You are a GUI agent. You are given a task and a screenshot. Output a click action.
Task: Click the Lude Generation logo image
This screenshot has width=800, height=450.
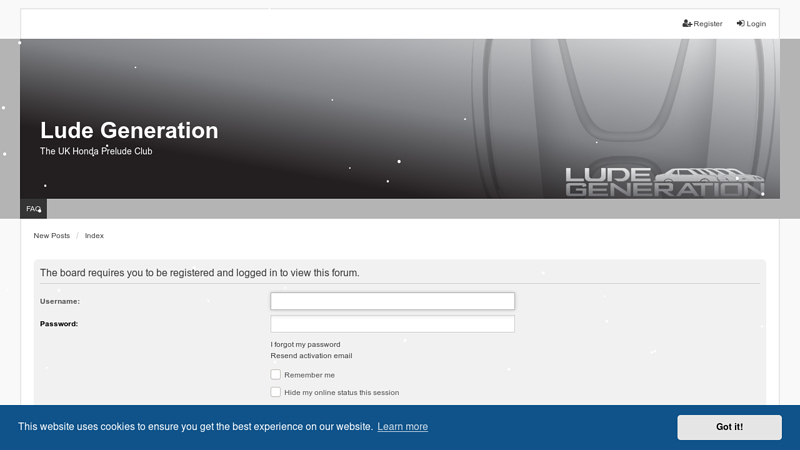click(x=664, y=181)
